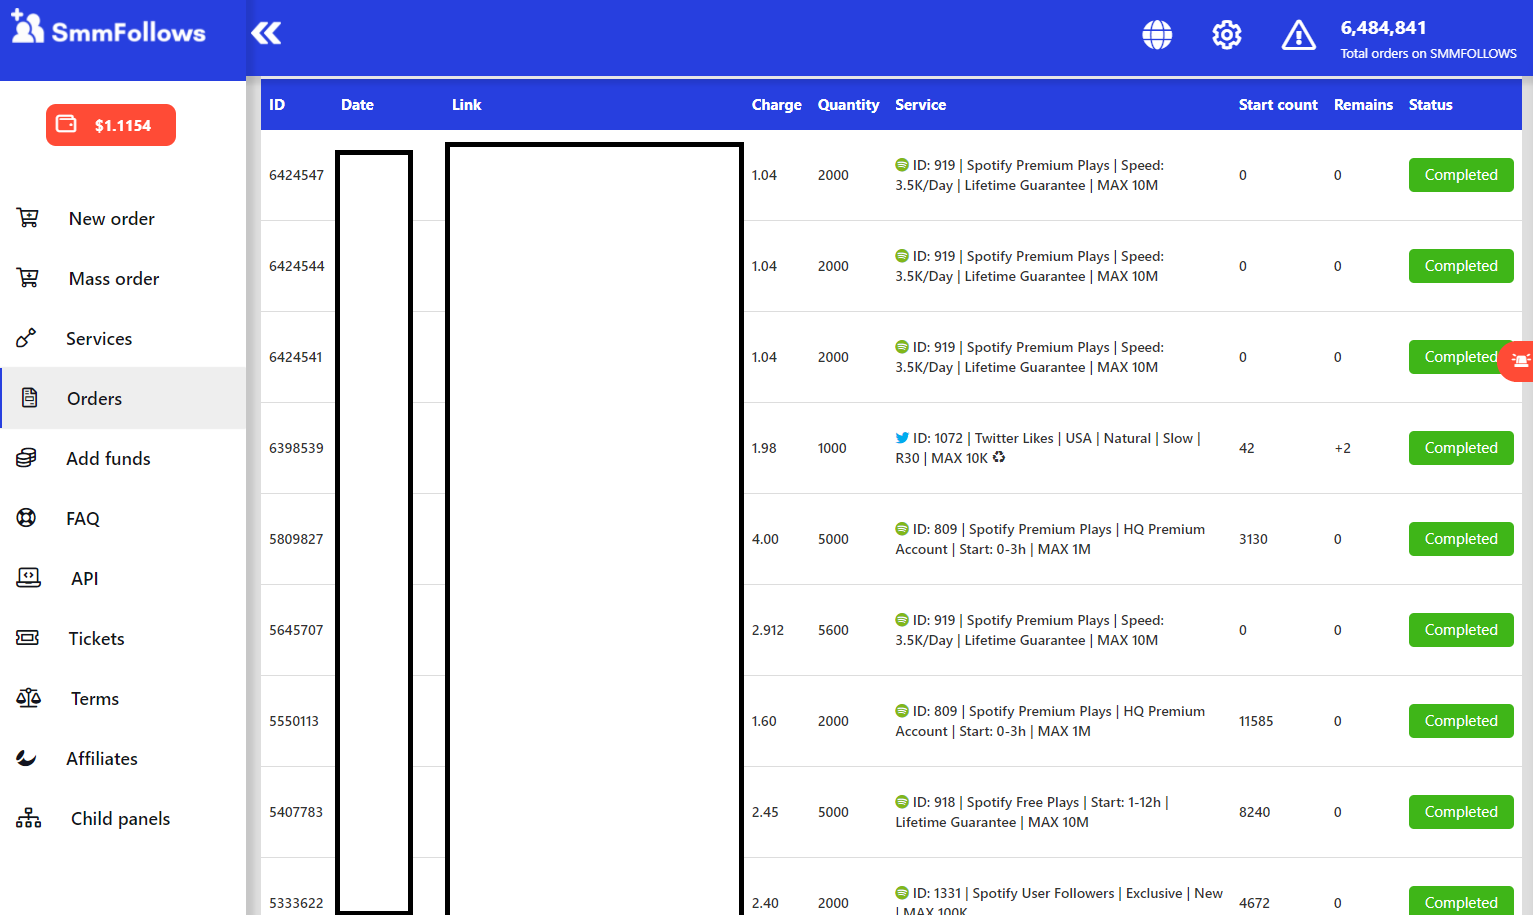Open the language globe icon
The width and height of the screenshot is (1533, 915).
pos(1157,35)
